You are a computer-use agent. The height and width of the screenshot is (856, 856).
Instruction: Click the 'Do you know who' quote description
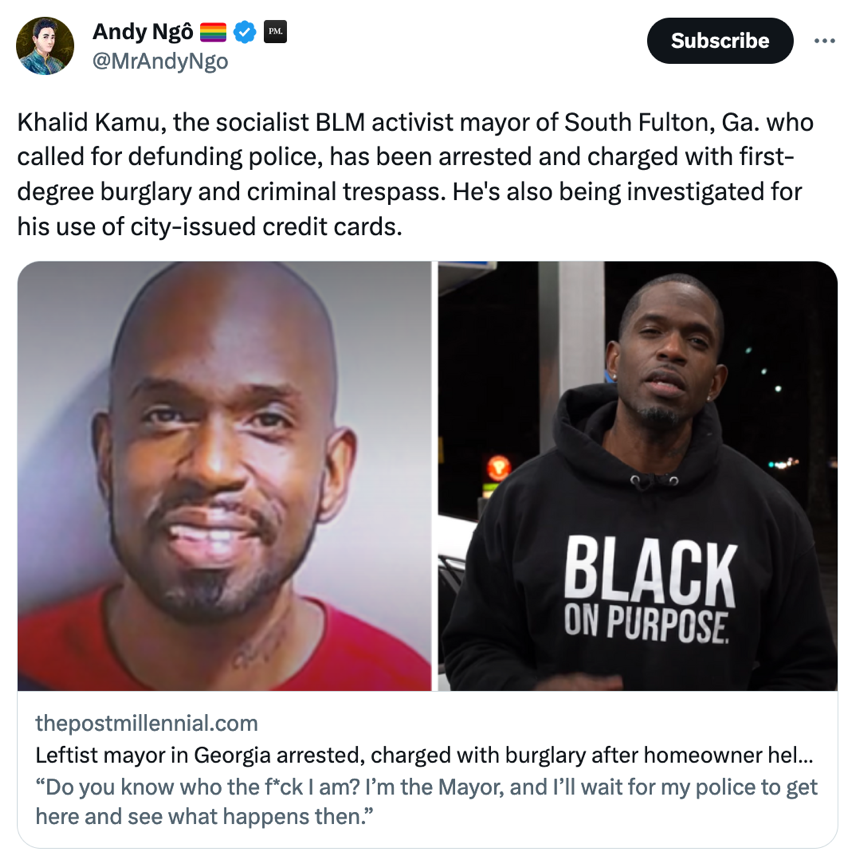(x=426, y=801)
